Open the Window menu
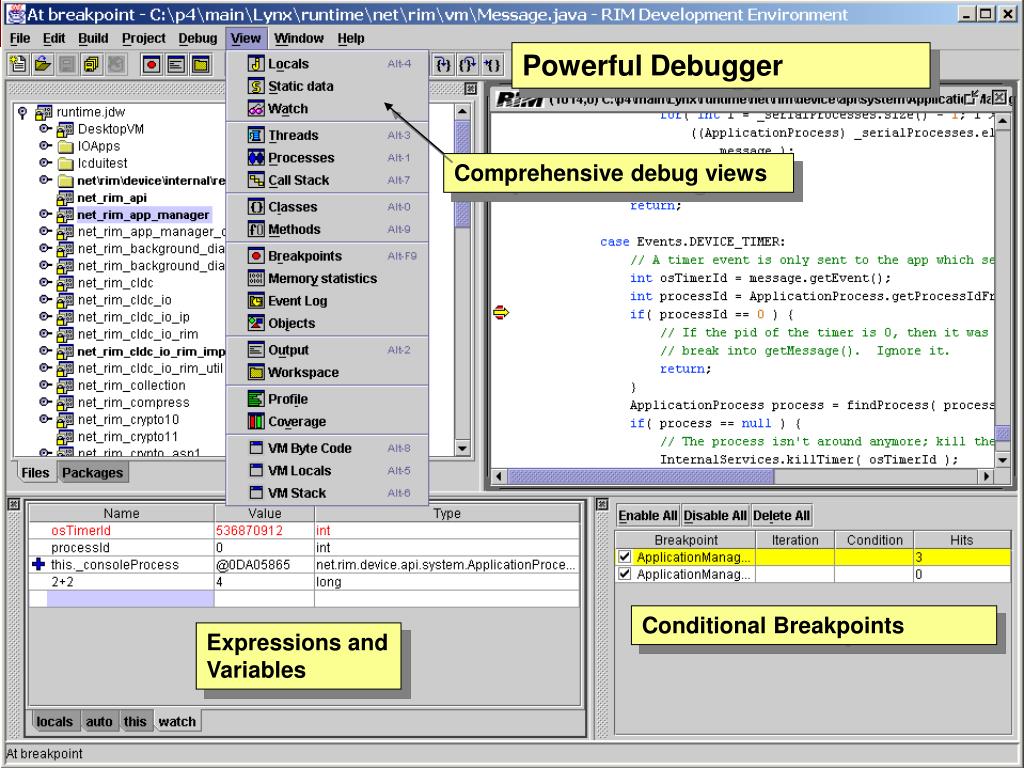This screenshot has height=768, width=1024. coord(298,39)
